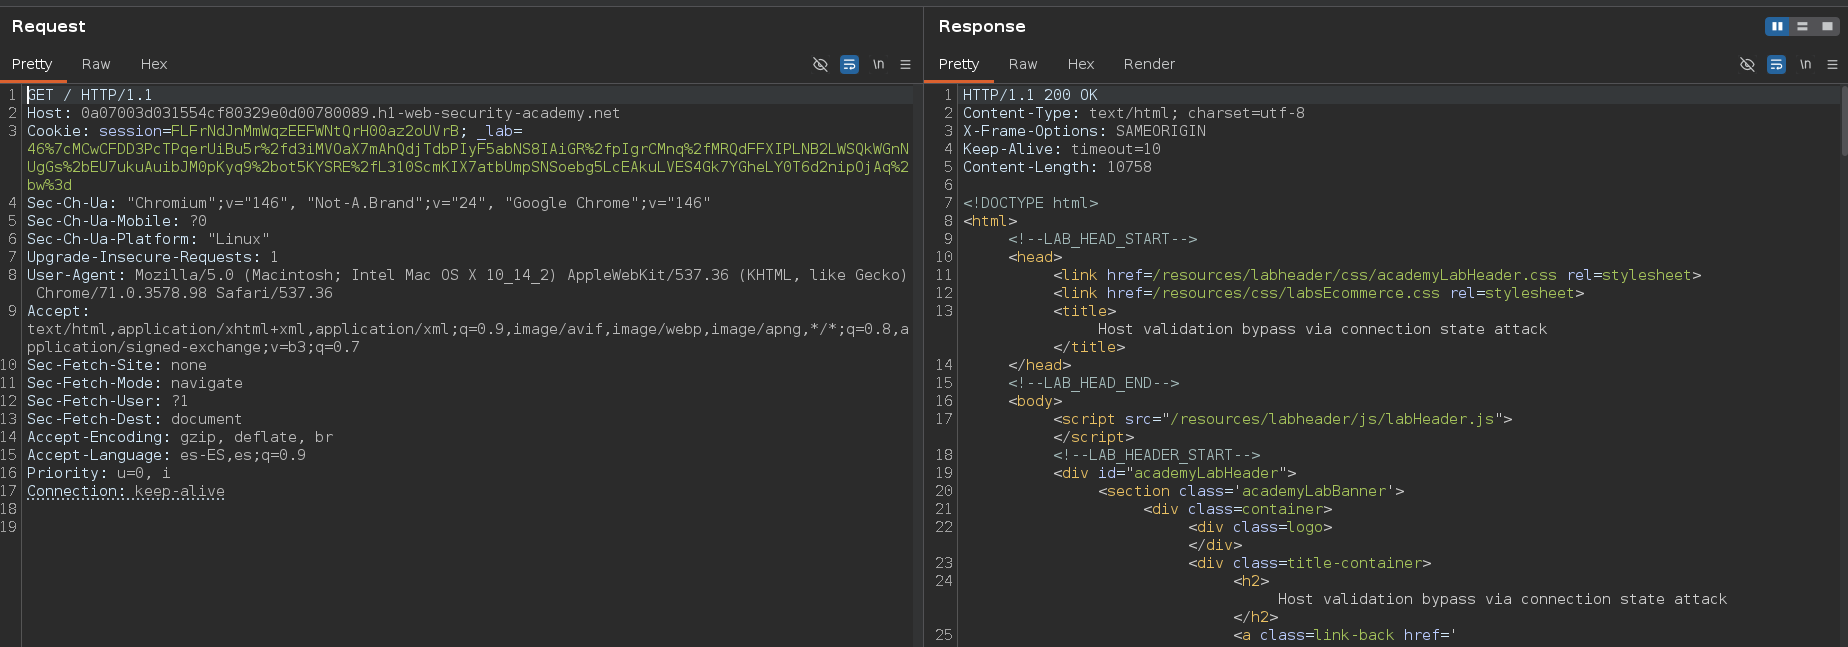Switch Request view to Hex tab
This screenshot has width=1848, height=647.
(154, 64)
